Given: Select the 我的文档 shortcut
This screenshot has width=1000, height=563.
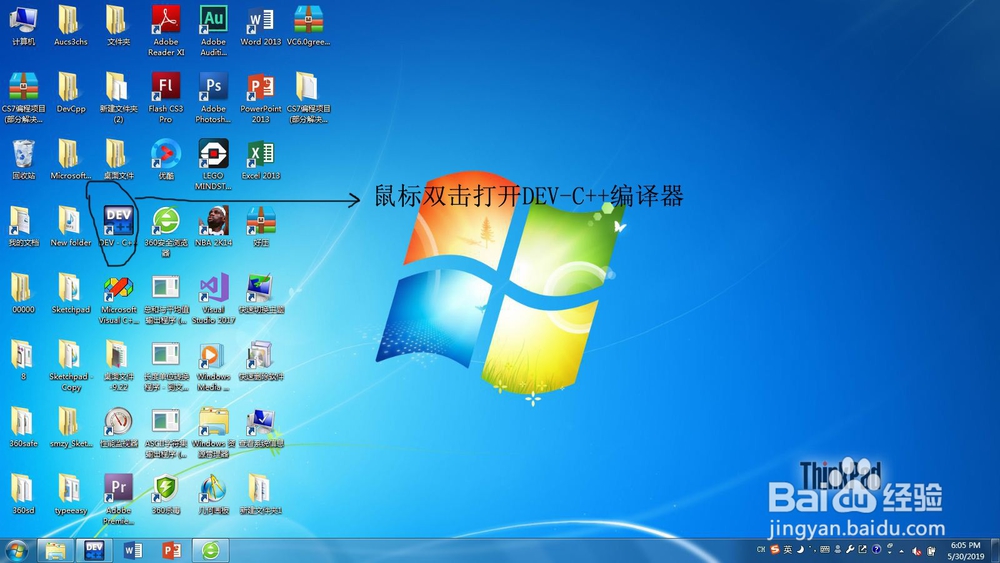Looking at the screenshot, I should point(24,226).
